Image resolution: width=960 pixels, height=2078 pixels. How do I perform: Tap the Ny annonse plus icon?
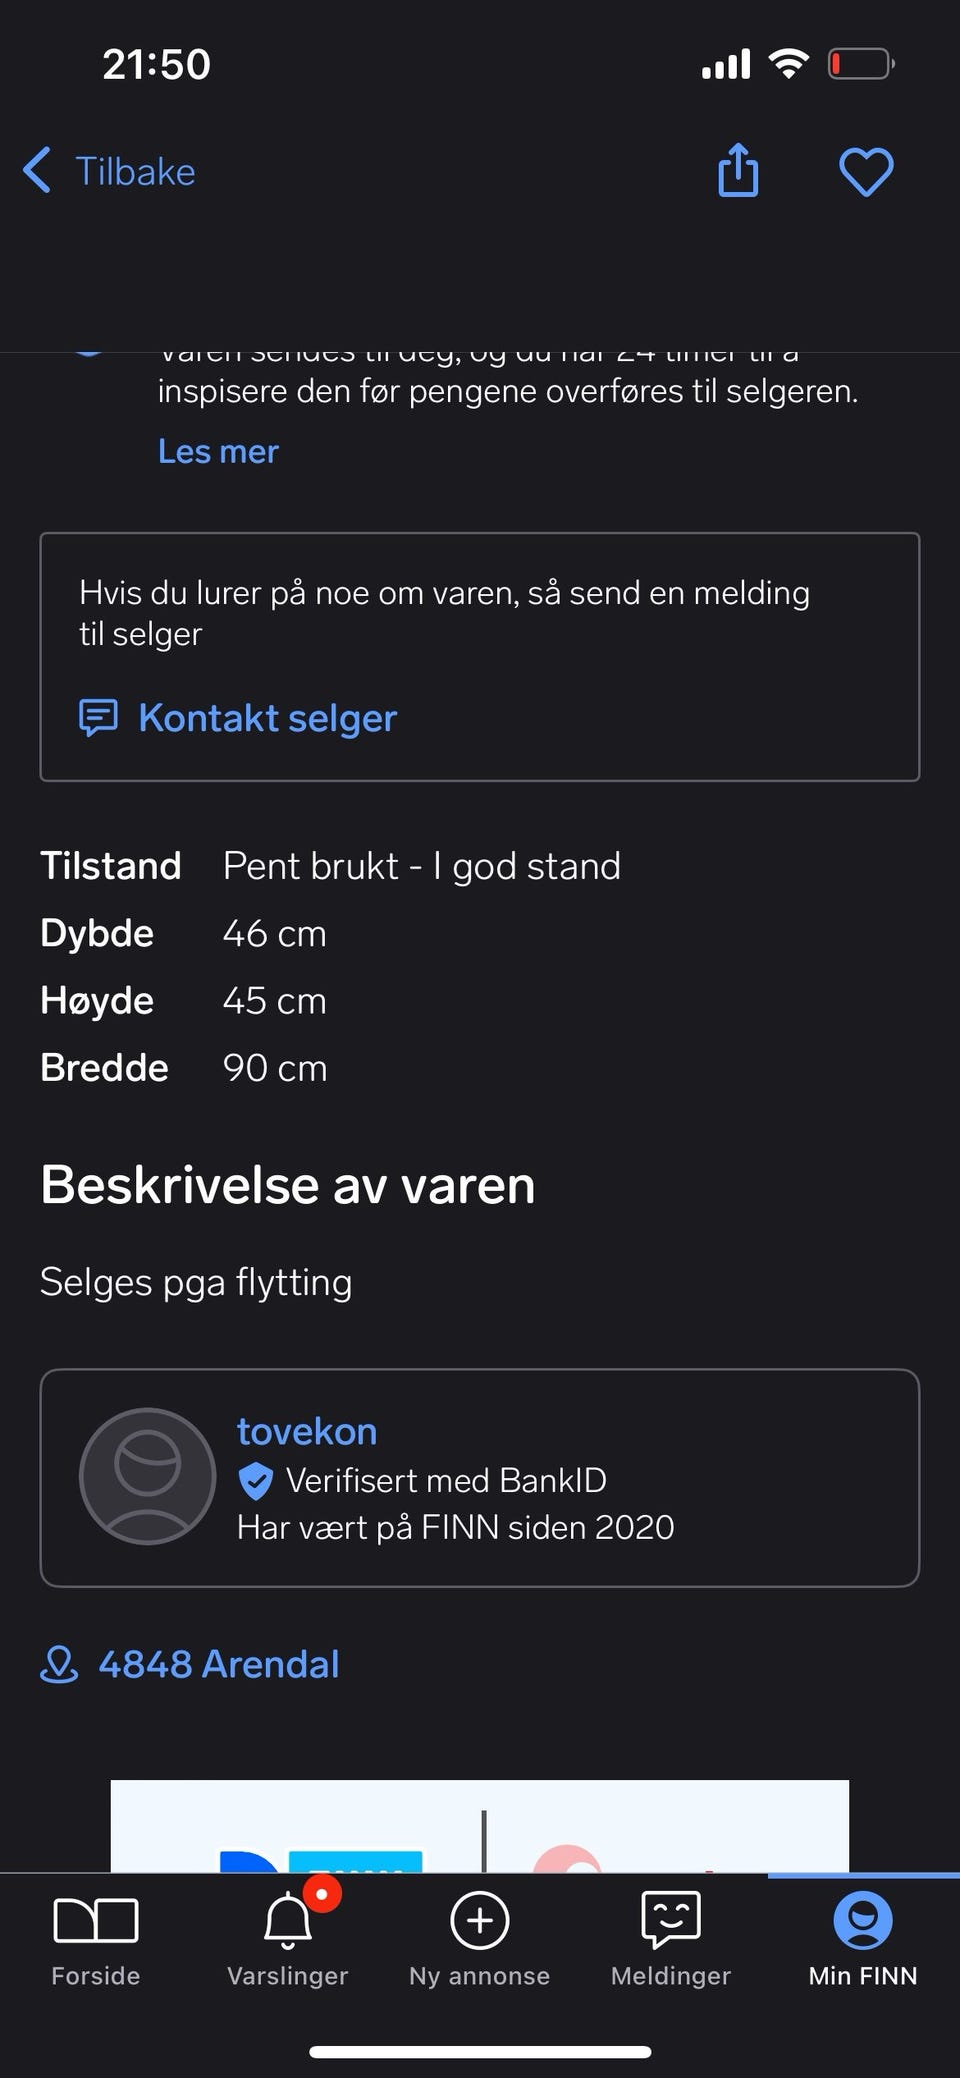pyautogui.click(x=480, y=1920)
